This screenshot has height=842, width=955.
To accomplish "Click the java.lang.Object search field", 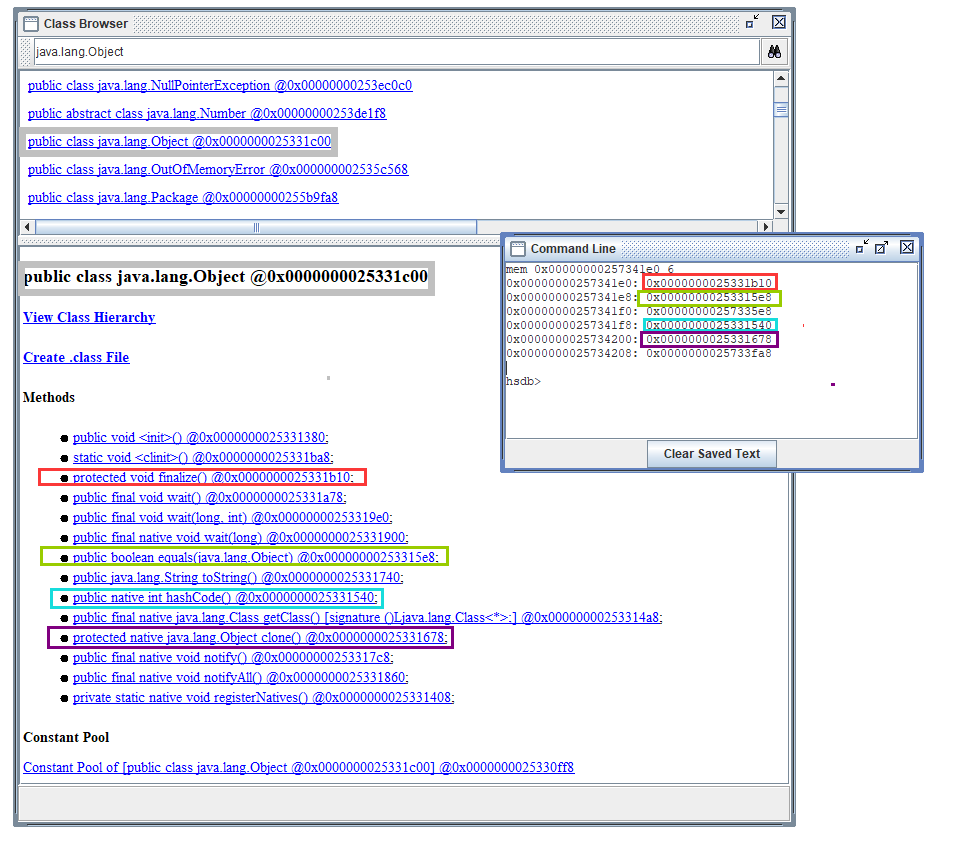I will [396, 52].
